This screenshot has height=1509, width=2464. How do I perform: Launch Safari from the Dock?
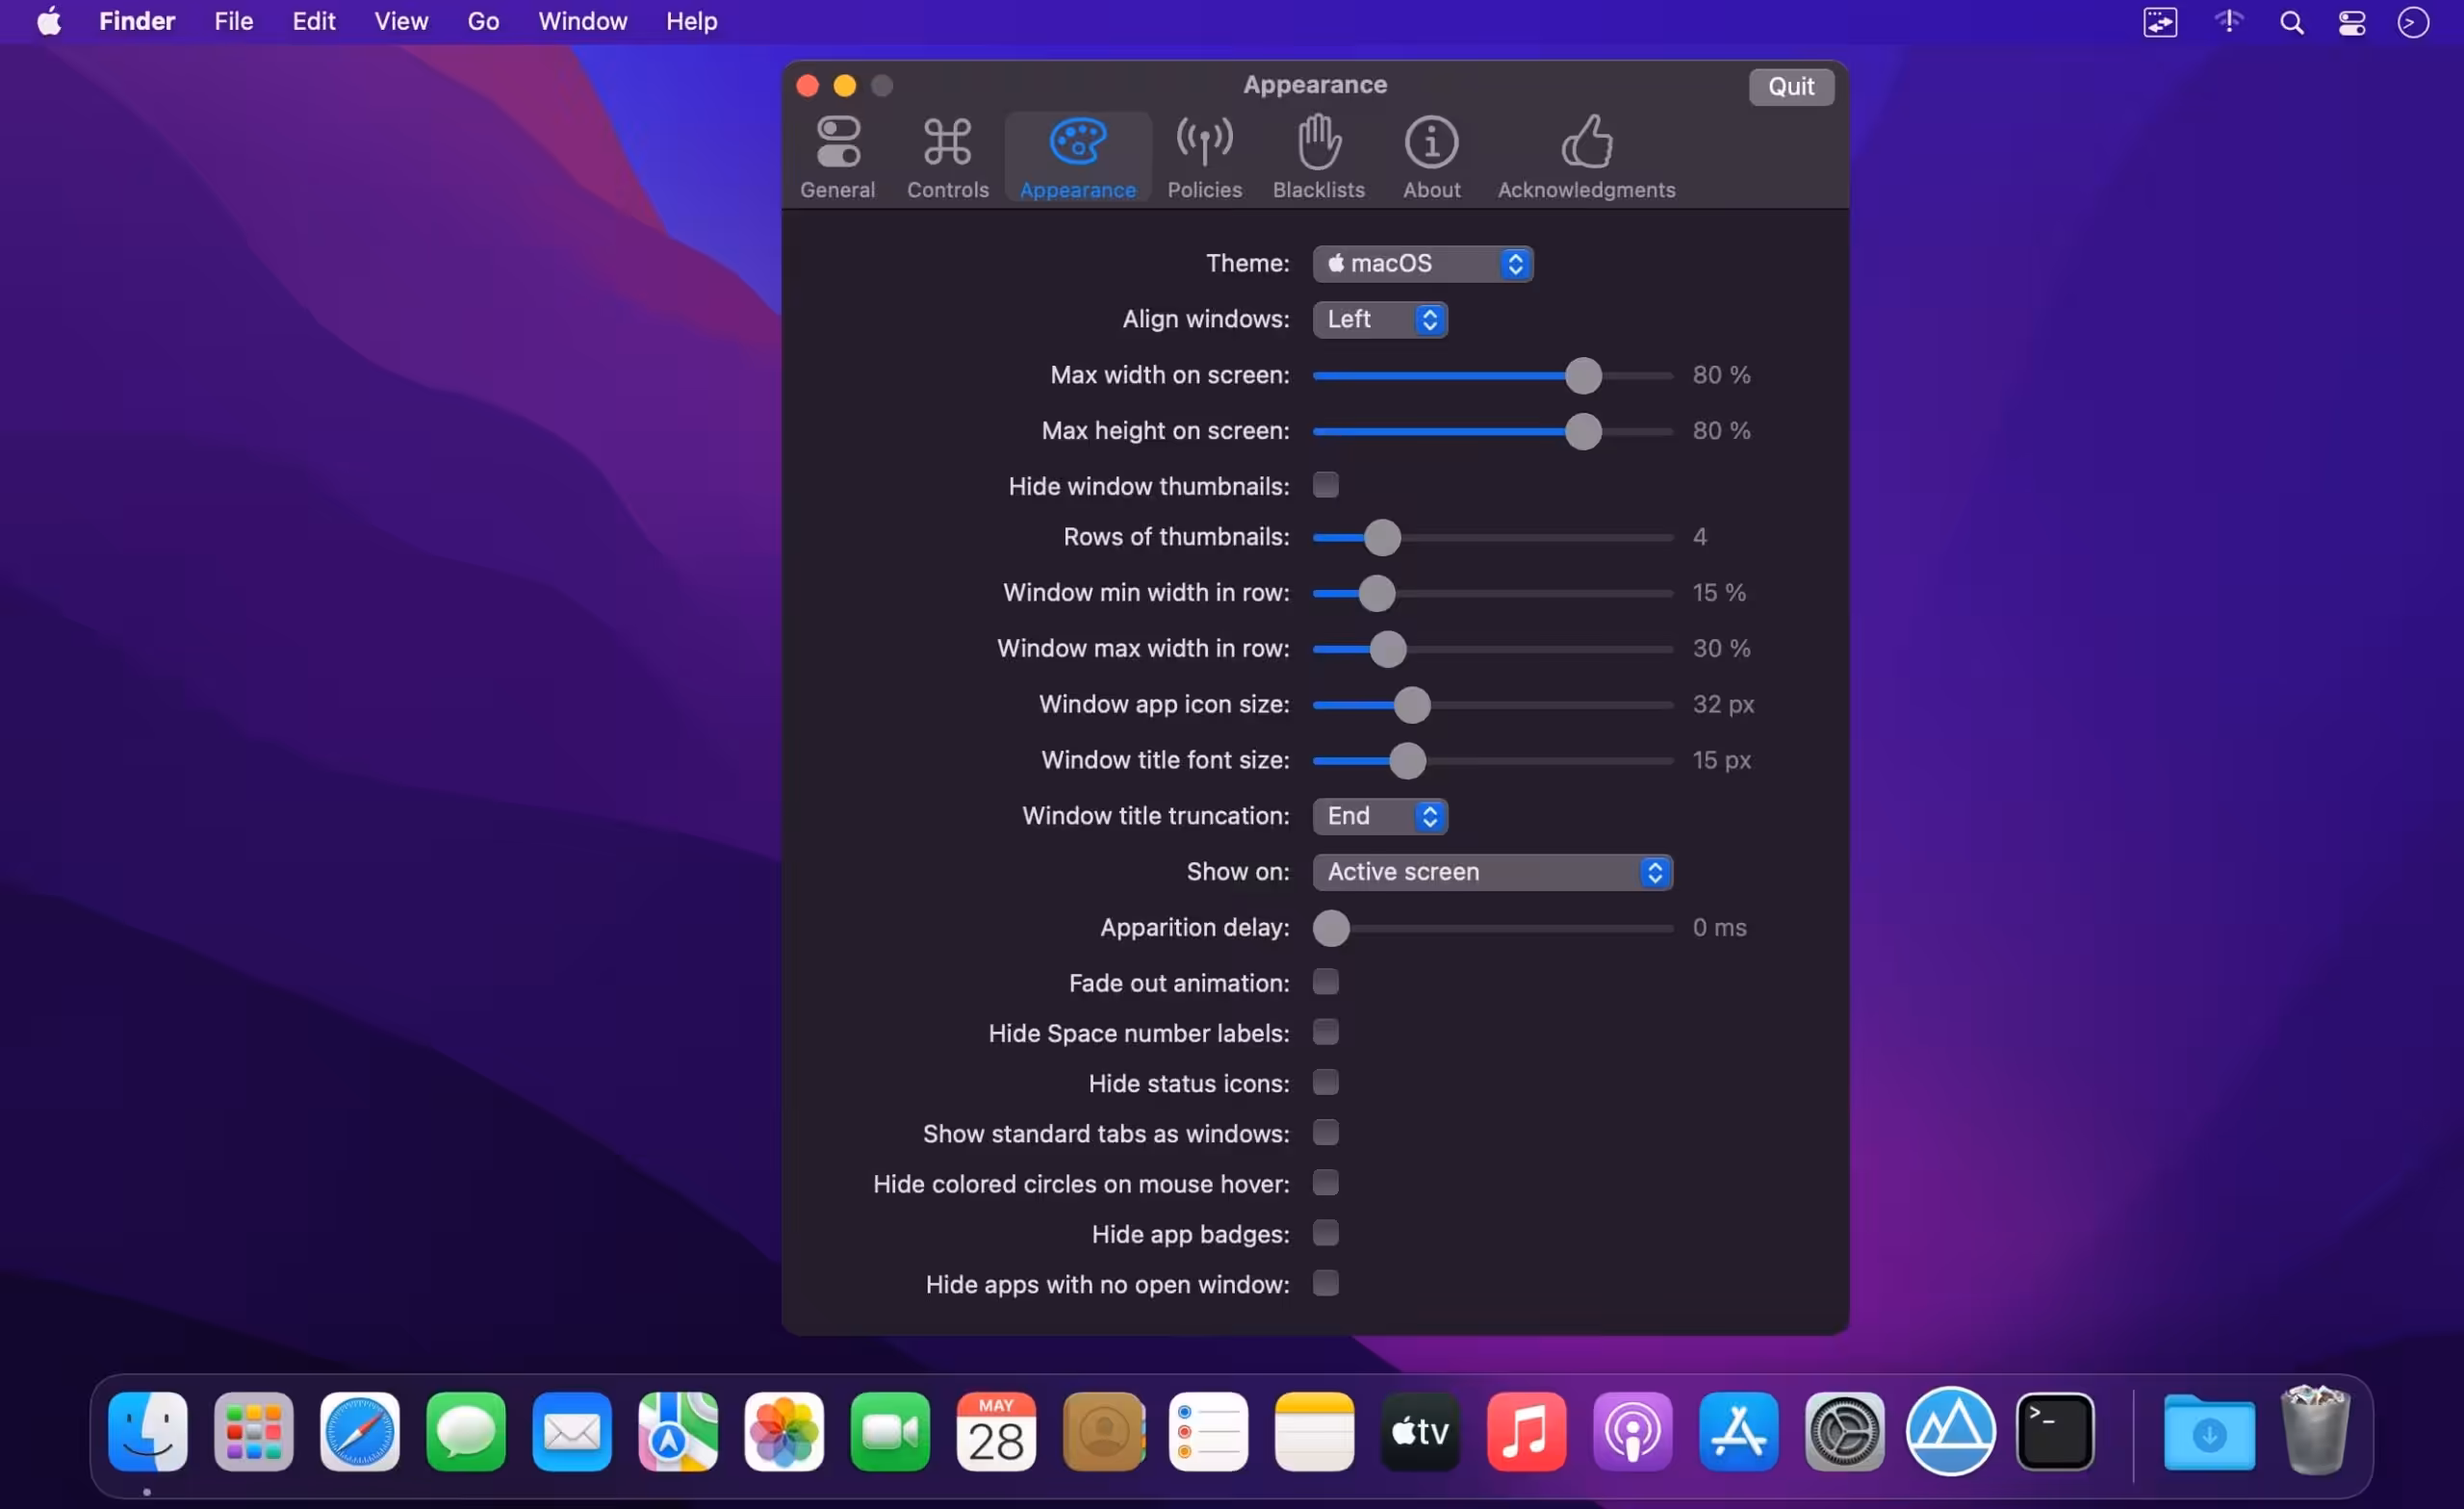tap(360, 1432)
